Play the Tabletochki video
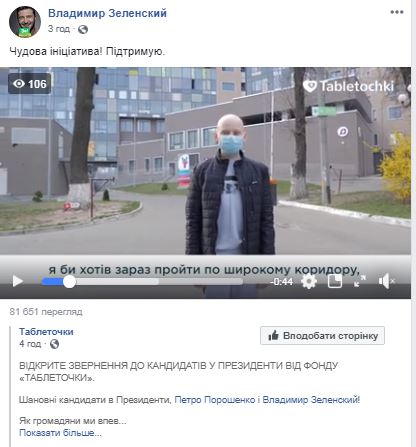Viewport: 416px width, 447px height. (x=18, y=281)
